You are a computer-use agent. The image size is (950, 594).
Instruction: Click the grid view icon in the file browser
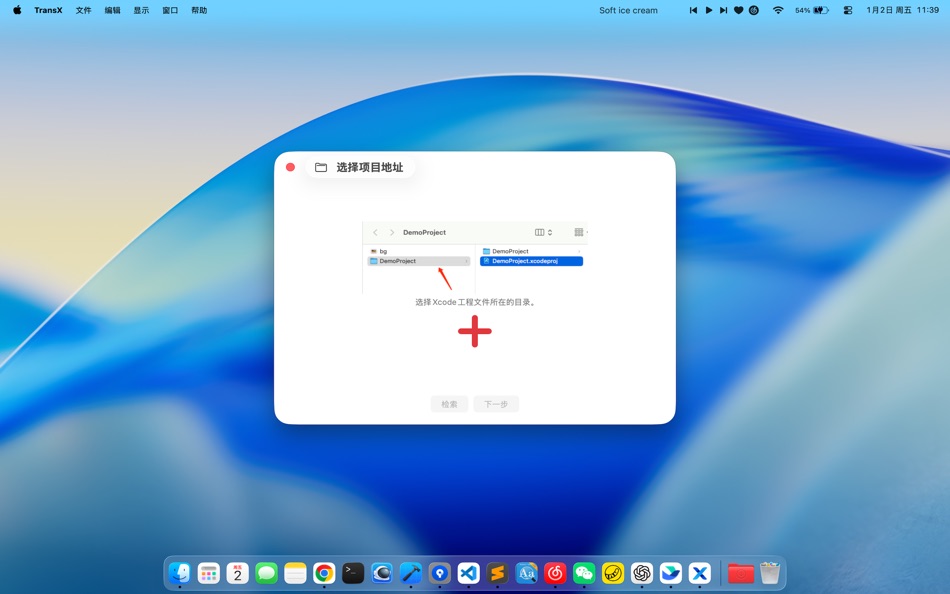578,232
